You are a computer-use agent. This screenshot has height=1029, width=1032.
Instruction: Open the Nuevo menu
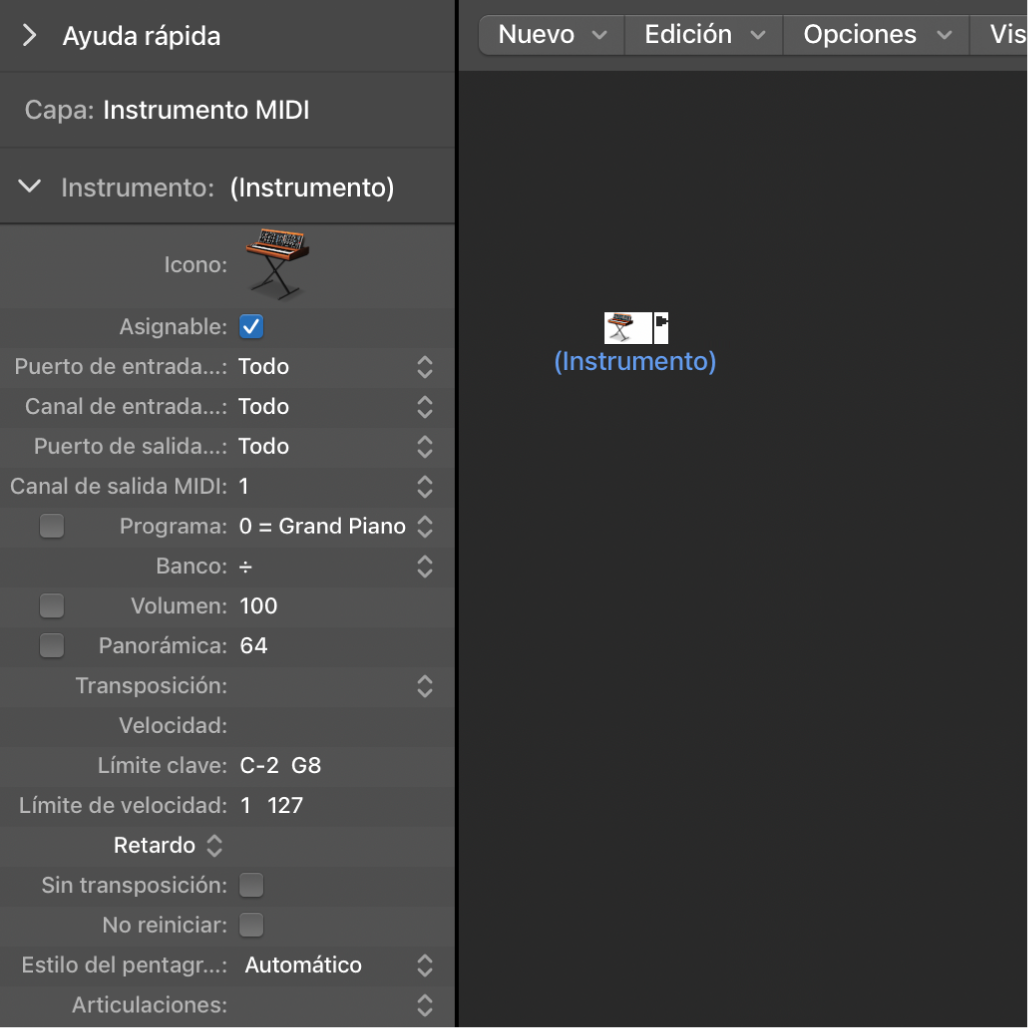[552, 35]
